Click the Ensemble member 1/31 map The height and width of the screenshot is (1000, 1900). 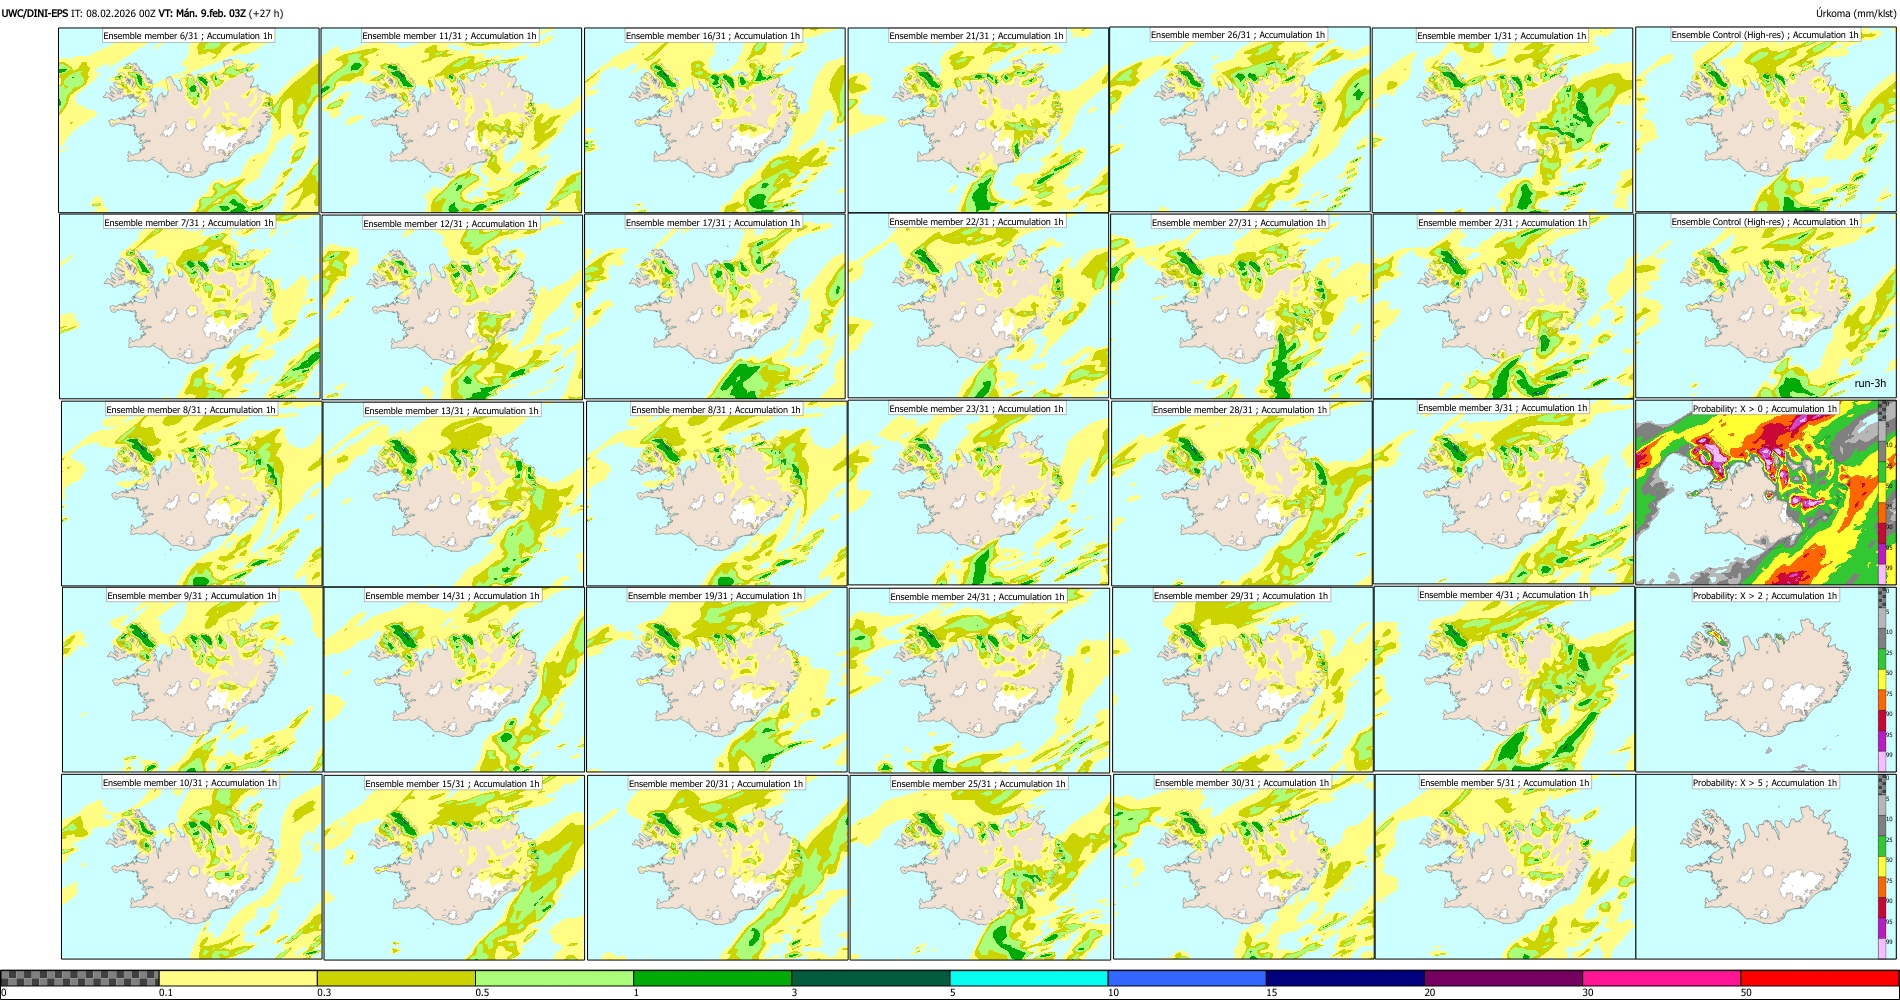click(1502, 120)
